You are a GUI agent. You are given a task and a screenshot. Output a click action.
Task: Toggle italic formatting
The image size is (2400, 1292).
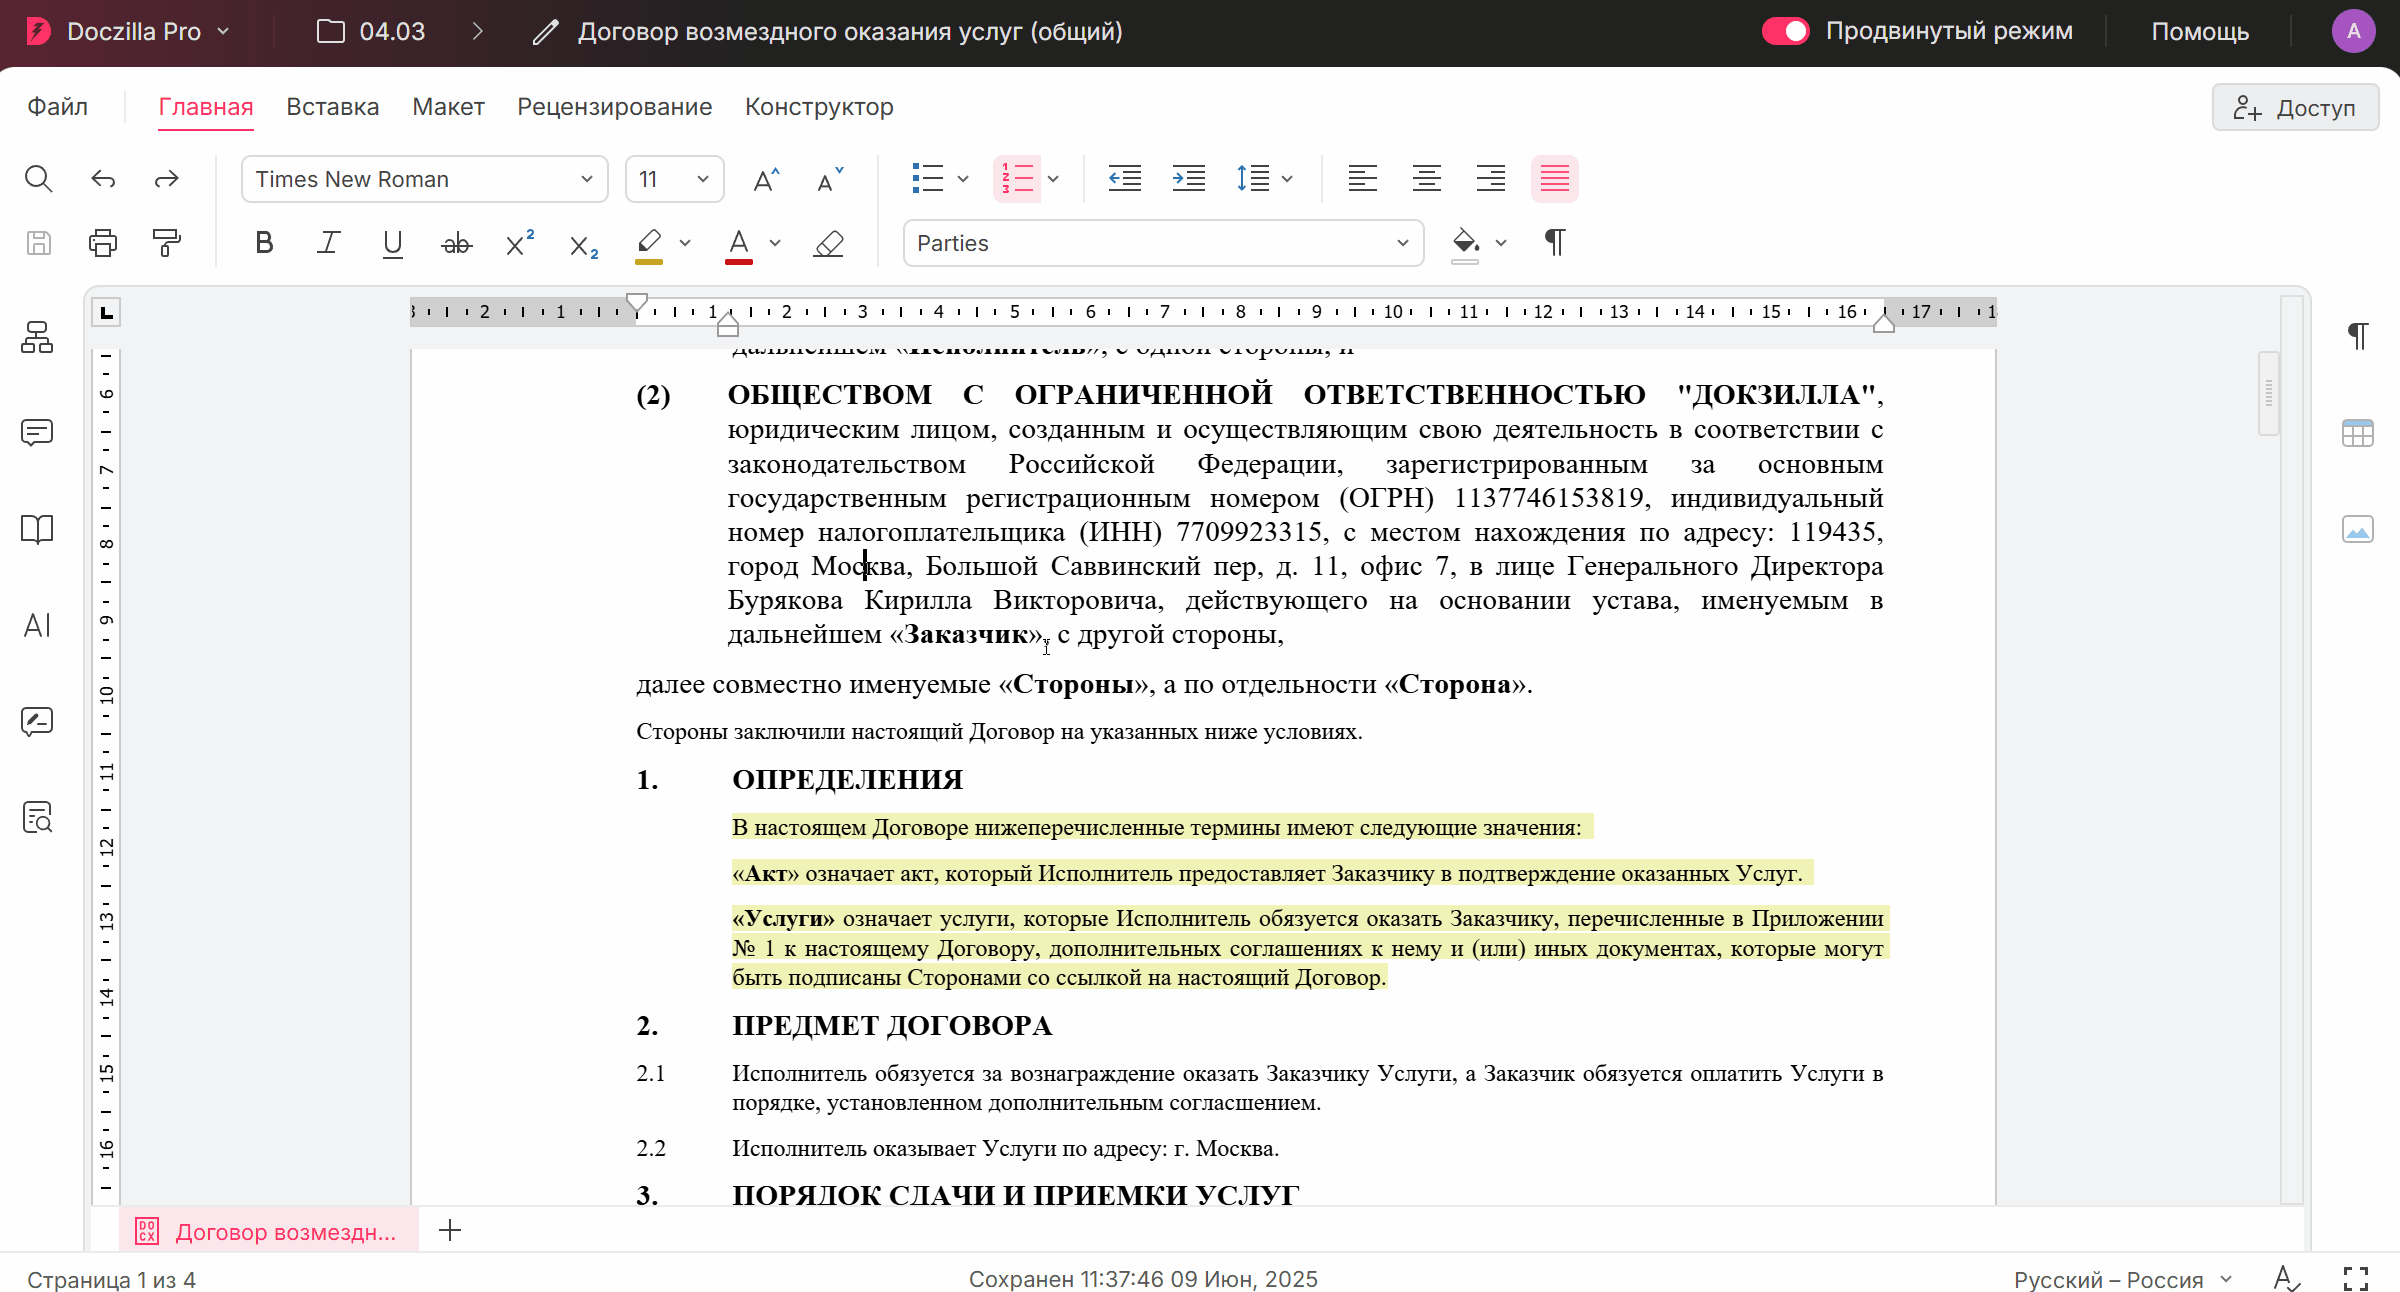click(328, 243)
